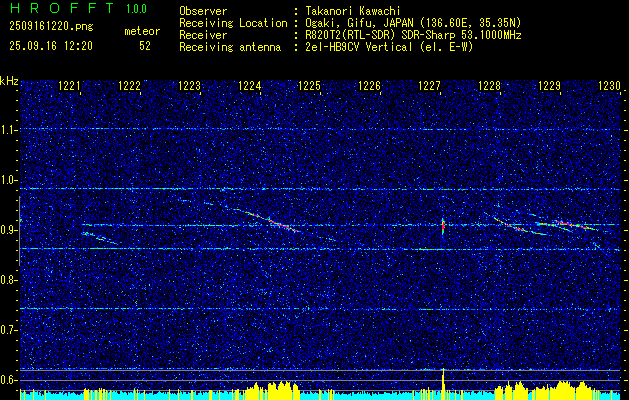Select the meteor count 52
The image size is (629, 400).
coord(145,46)
